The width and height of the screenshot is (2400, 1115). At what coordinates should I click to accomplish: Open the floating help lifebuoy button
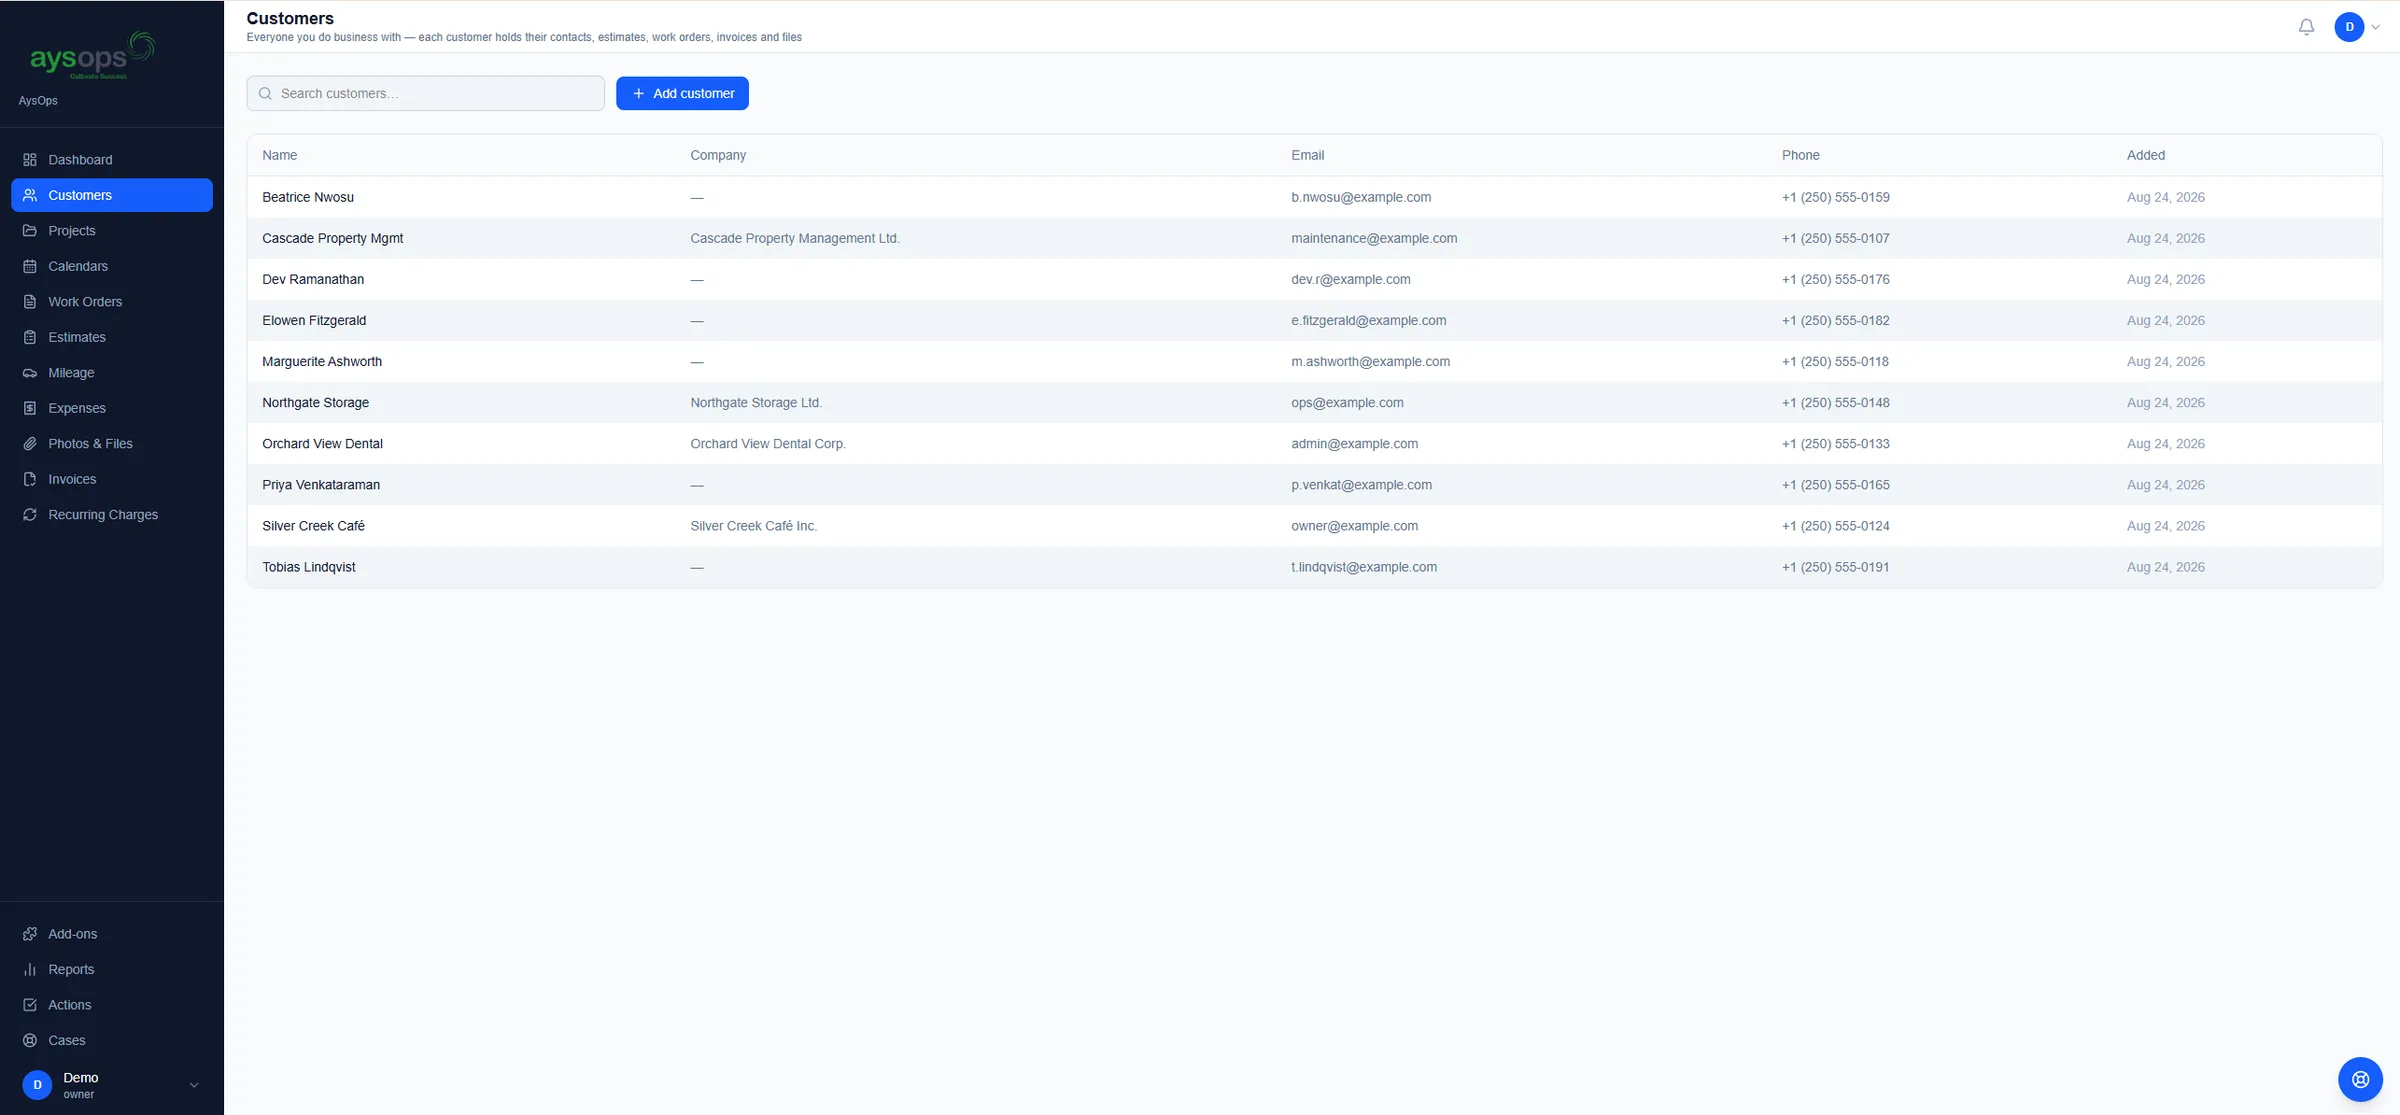(x=2360, y=1079)
